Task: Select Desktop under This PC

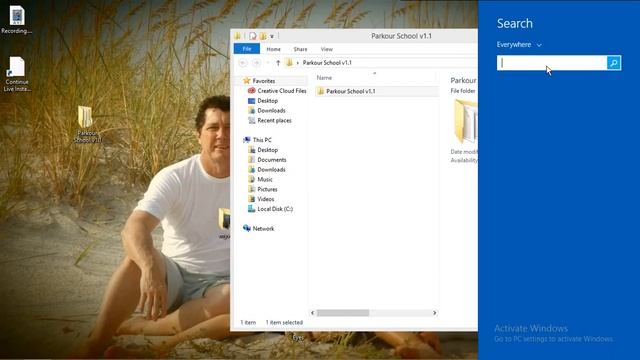Action: [267, 150]
